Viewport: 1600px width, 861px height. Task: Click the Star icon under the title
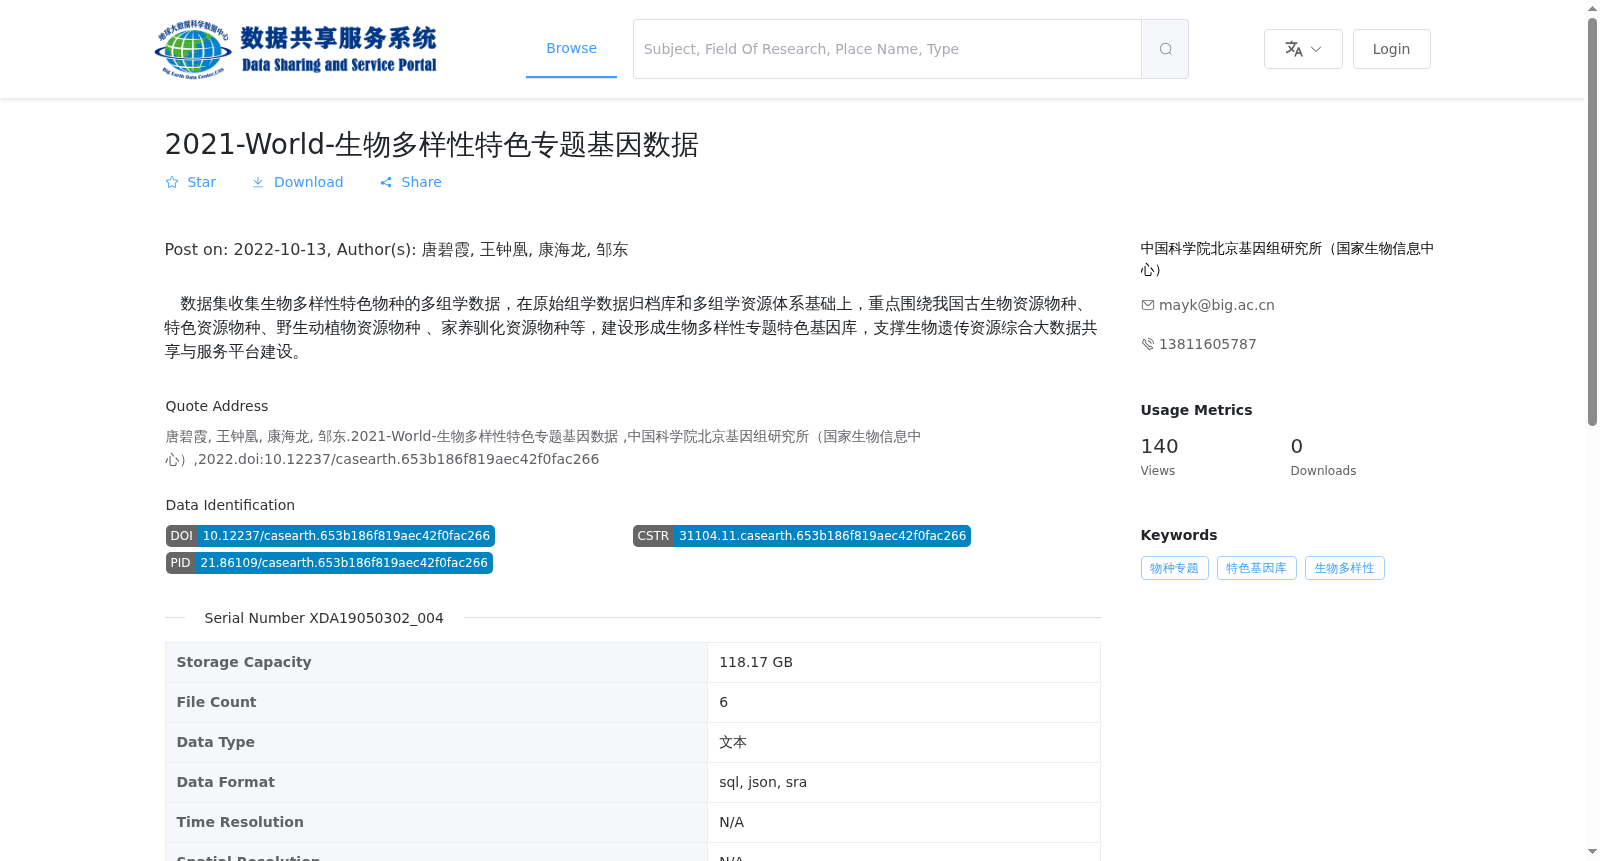point(172,182)
